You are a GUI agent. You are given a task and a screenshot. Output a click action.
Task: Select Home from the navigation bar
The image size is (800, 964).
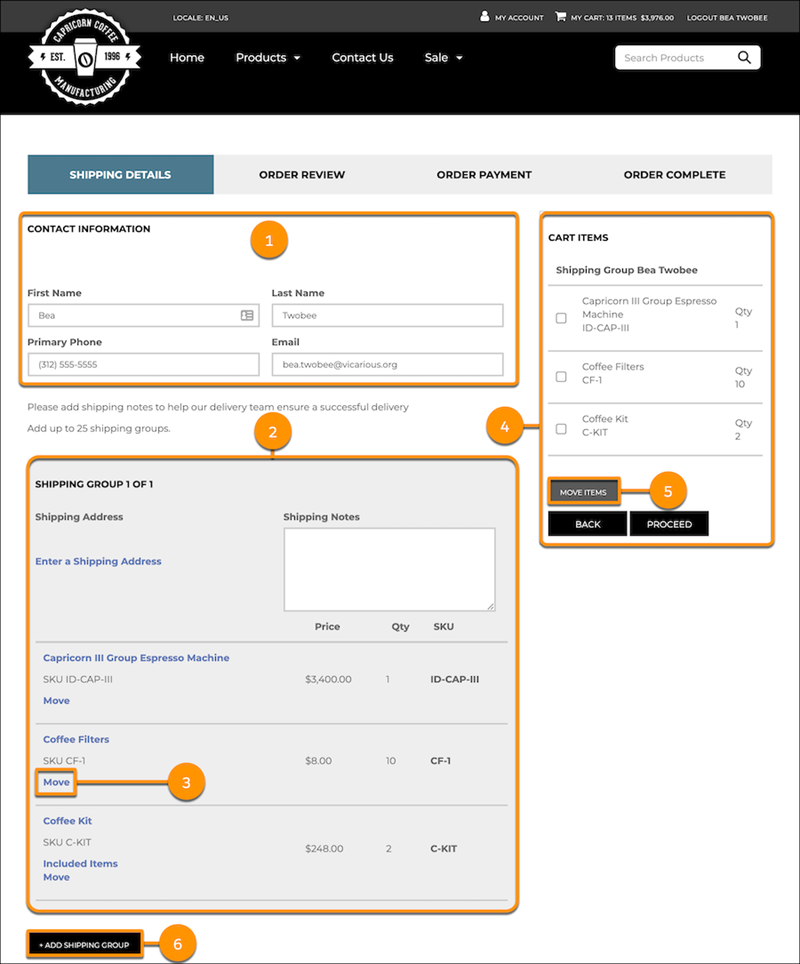[x=187, y=57]
